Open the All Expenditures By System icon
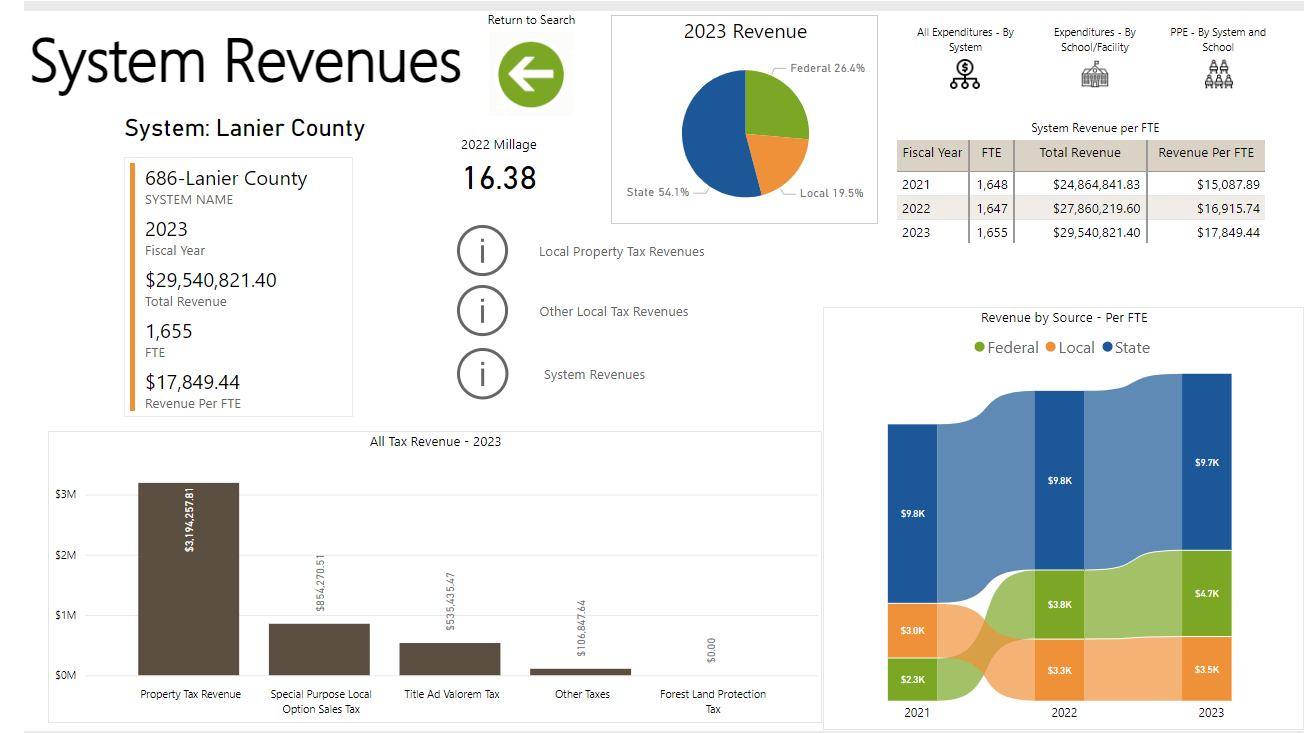This screenshot has height=733, width=1309. pos(965,74)
